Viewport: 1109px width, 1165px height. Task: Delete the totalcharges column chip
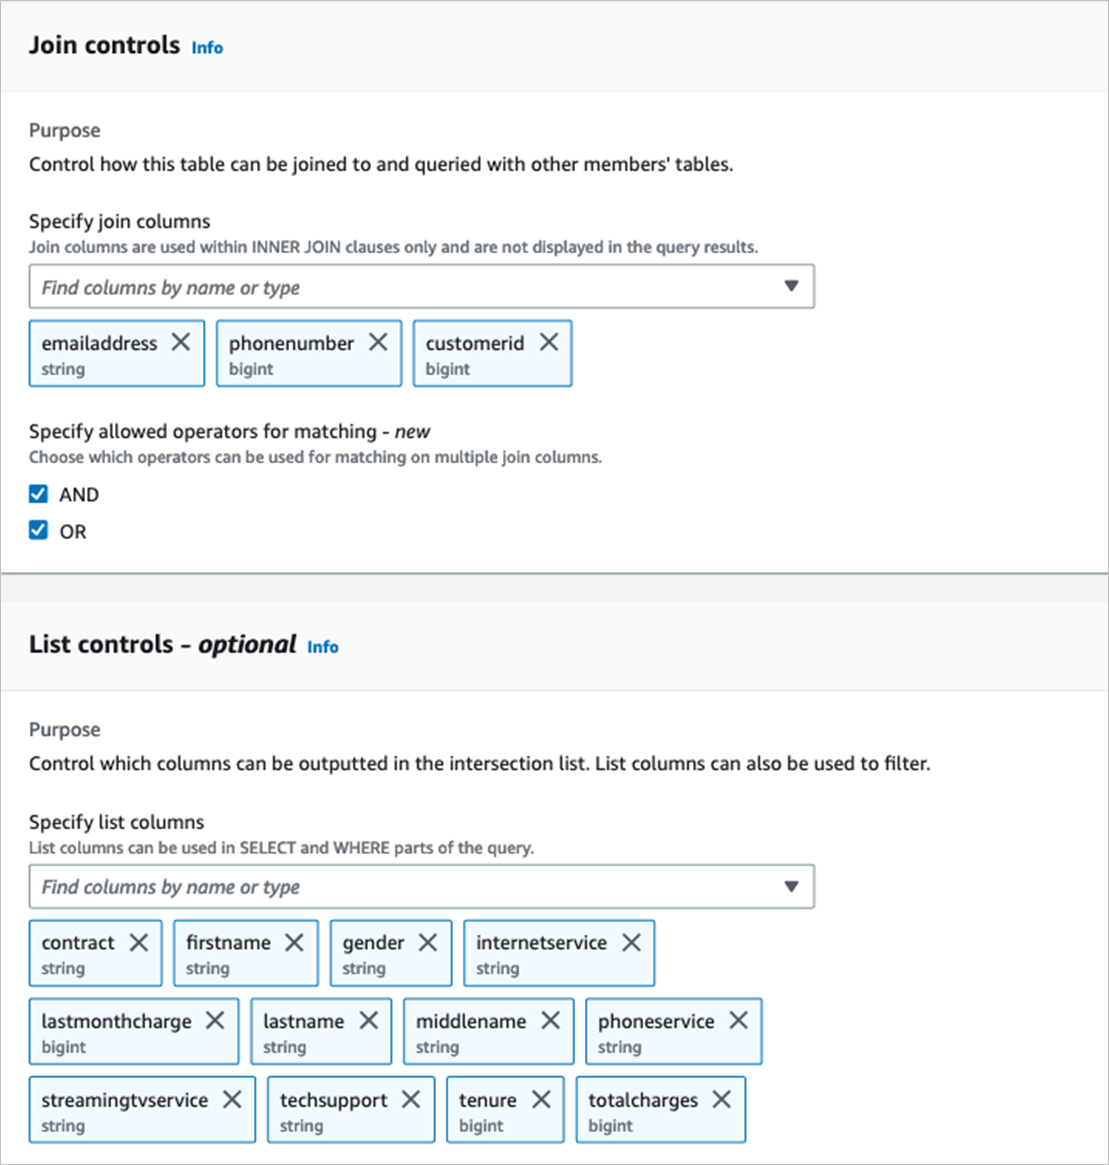coord(721,1099)
